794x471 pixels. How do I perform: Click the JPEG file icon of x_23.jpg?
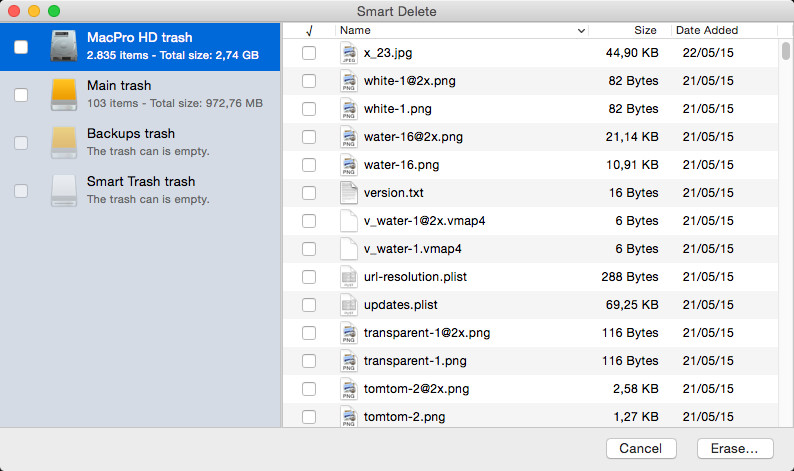click(x=349, y=53)
